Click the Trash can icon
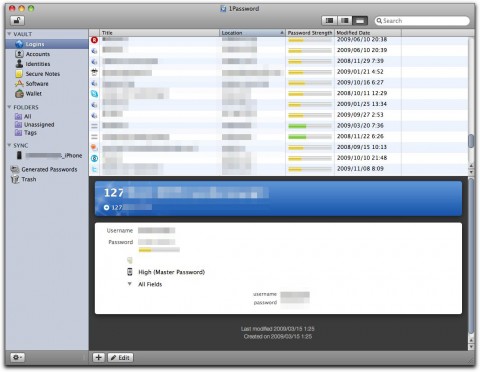This screenshot has height=372, width=480. click(15, 179)
